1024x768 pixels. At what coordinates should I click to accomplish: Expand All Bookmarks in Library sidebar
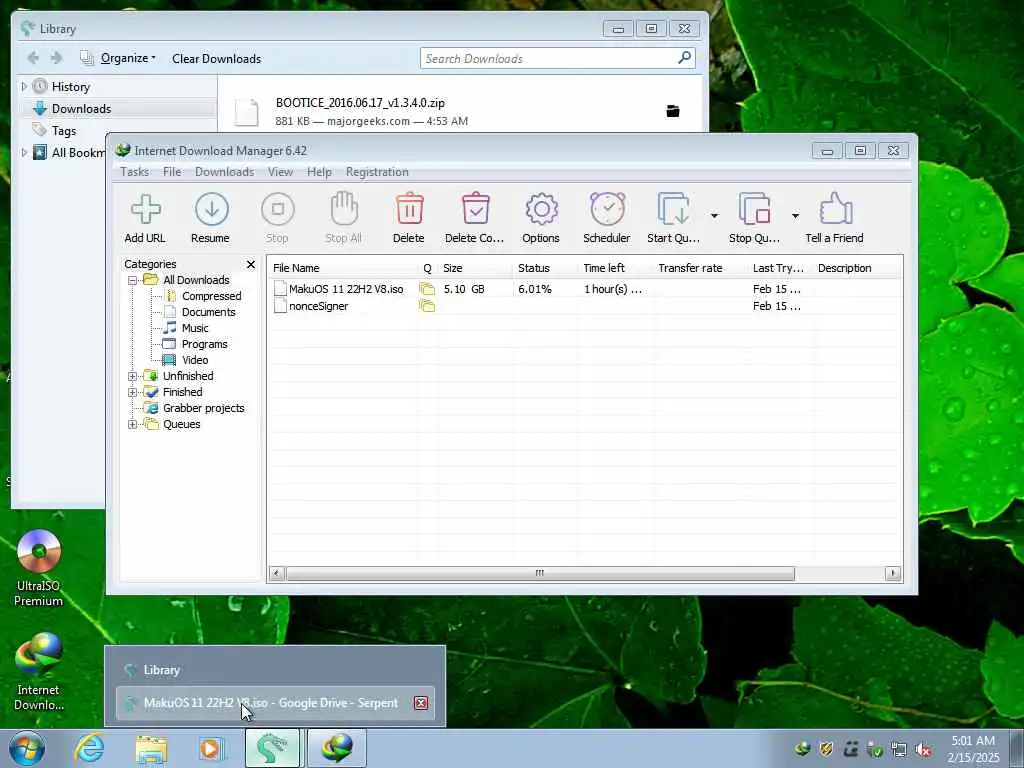[x=24, y=152]
